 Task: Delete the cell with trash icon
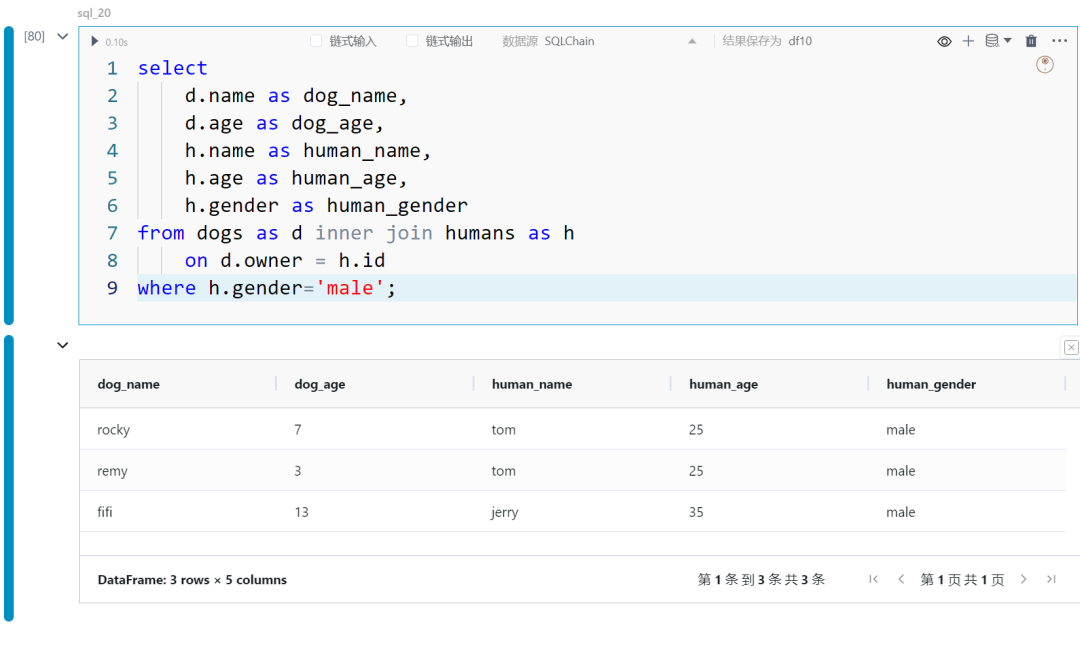[1031, 41]
